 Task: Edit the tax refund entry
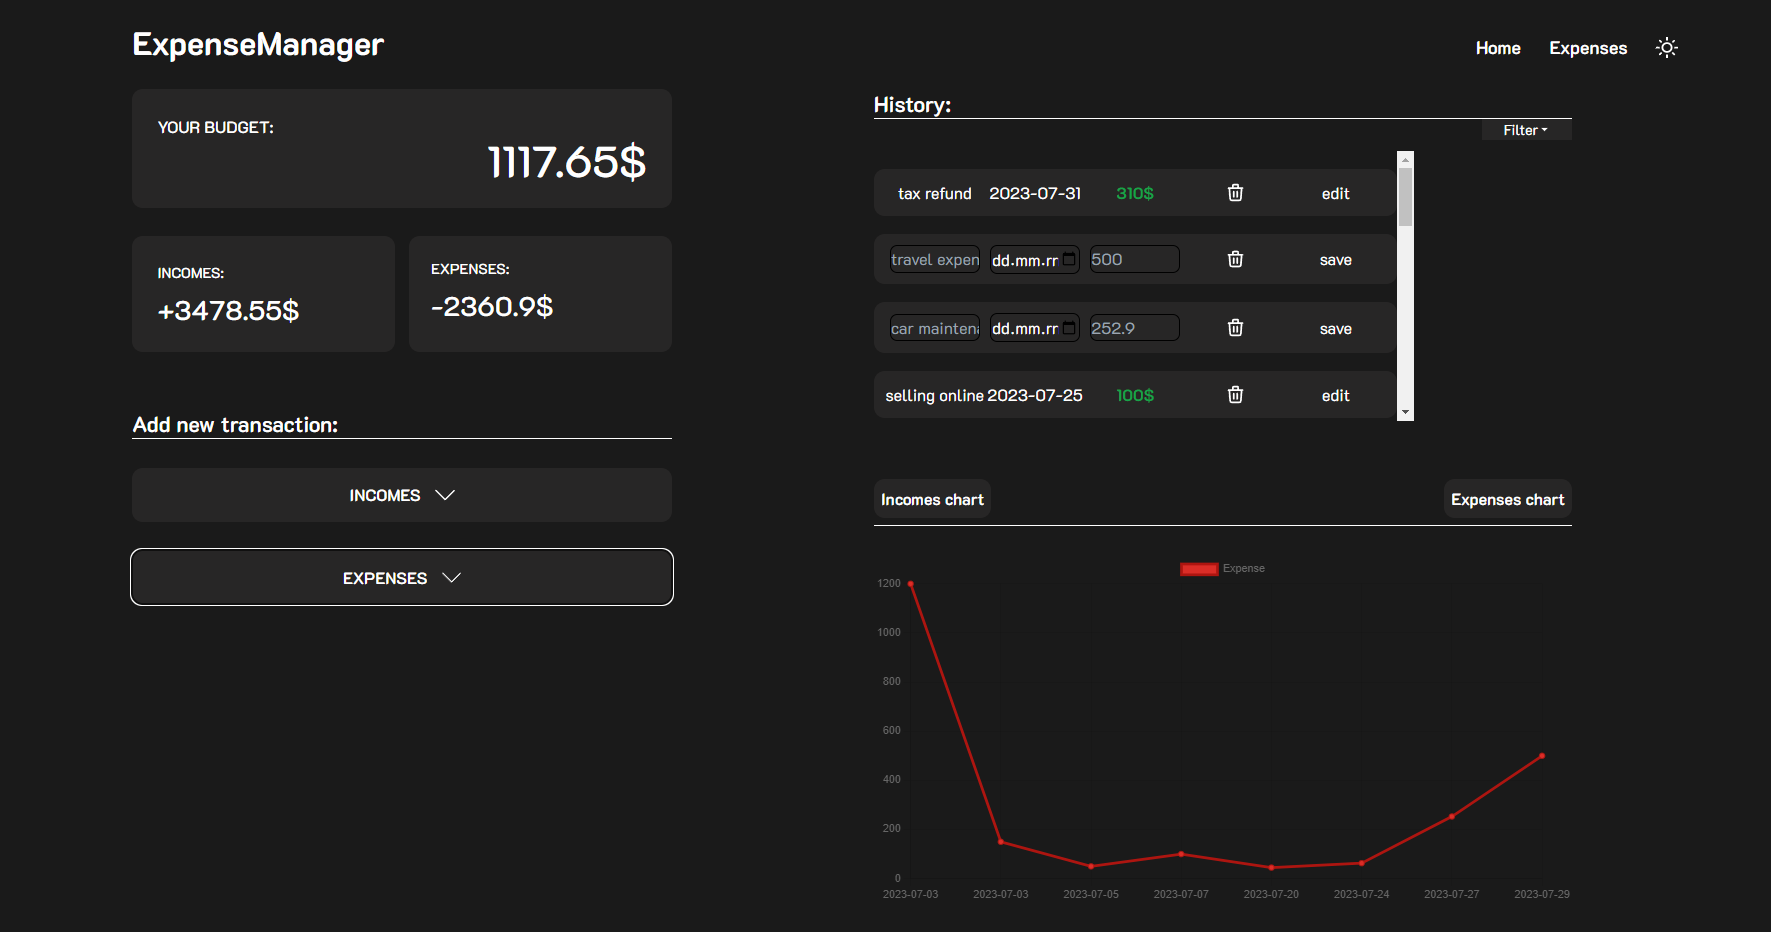pyautogui.click(x=1335, y=194)
